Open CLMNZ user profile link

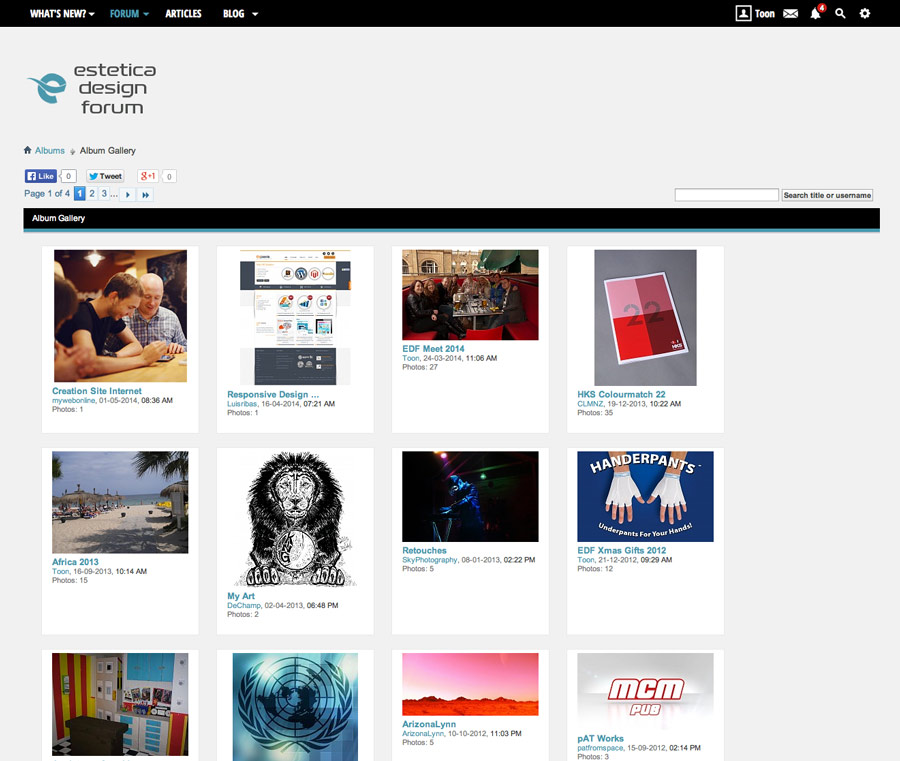(590, 404)
